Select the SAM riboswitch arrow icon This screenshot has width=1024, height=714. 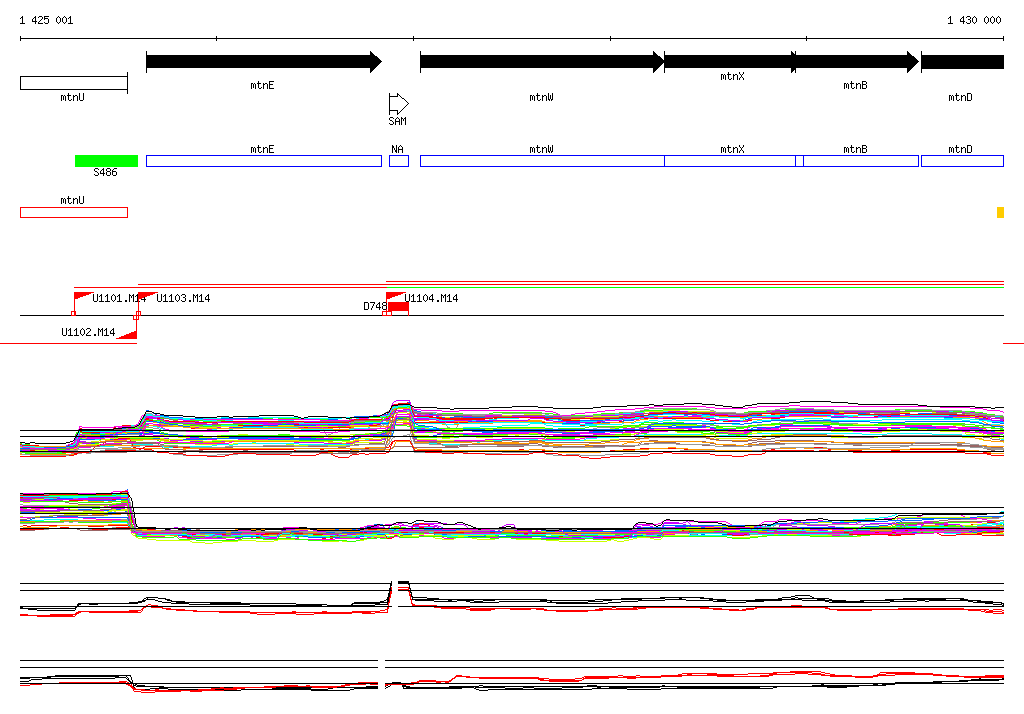tap(398, 104)
